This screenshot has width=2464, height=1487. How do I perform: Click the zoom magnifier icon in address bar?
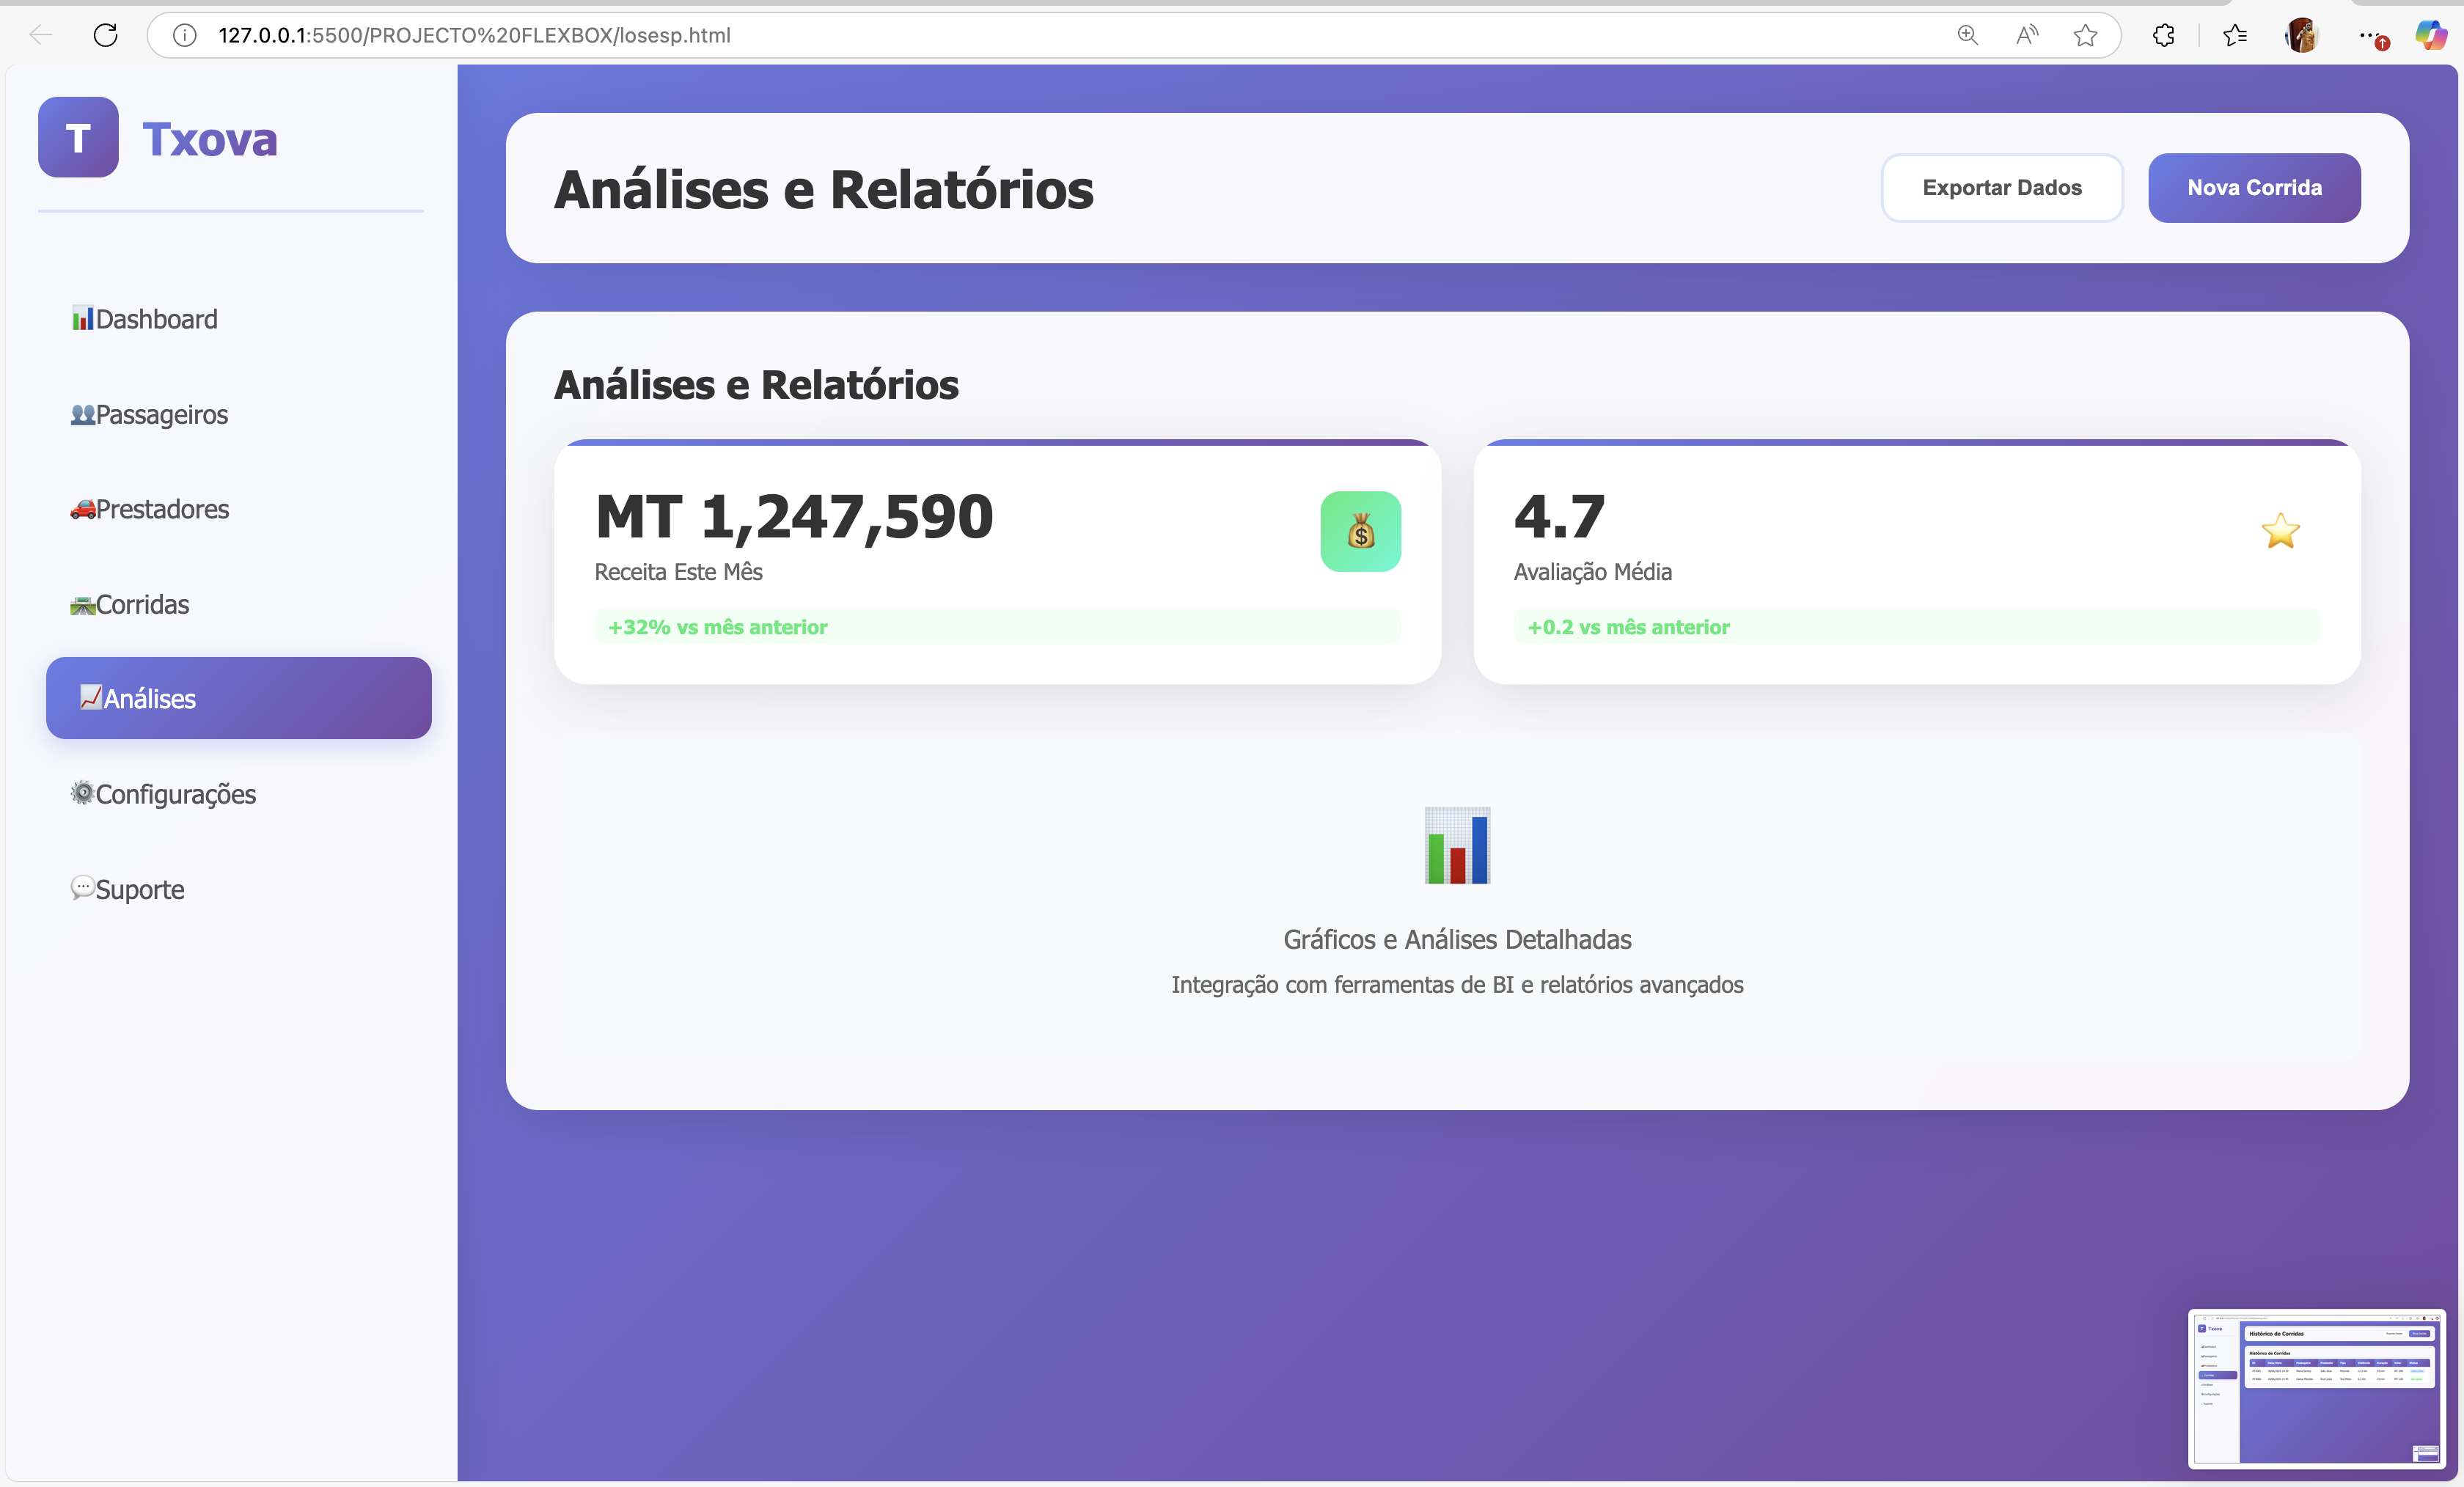pyautogui.click(x=1967, y=35)
